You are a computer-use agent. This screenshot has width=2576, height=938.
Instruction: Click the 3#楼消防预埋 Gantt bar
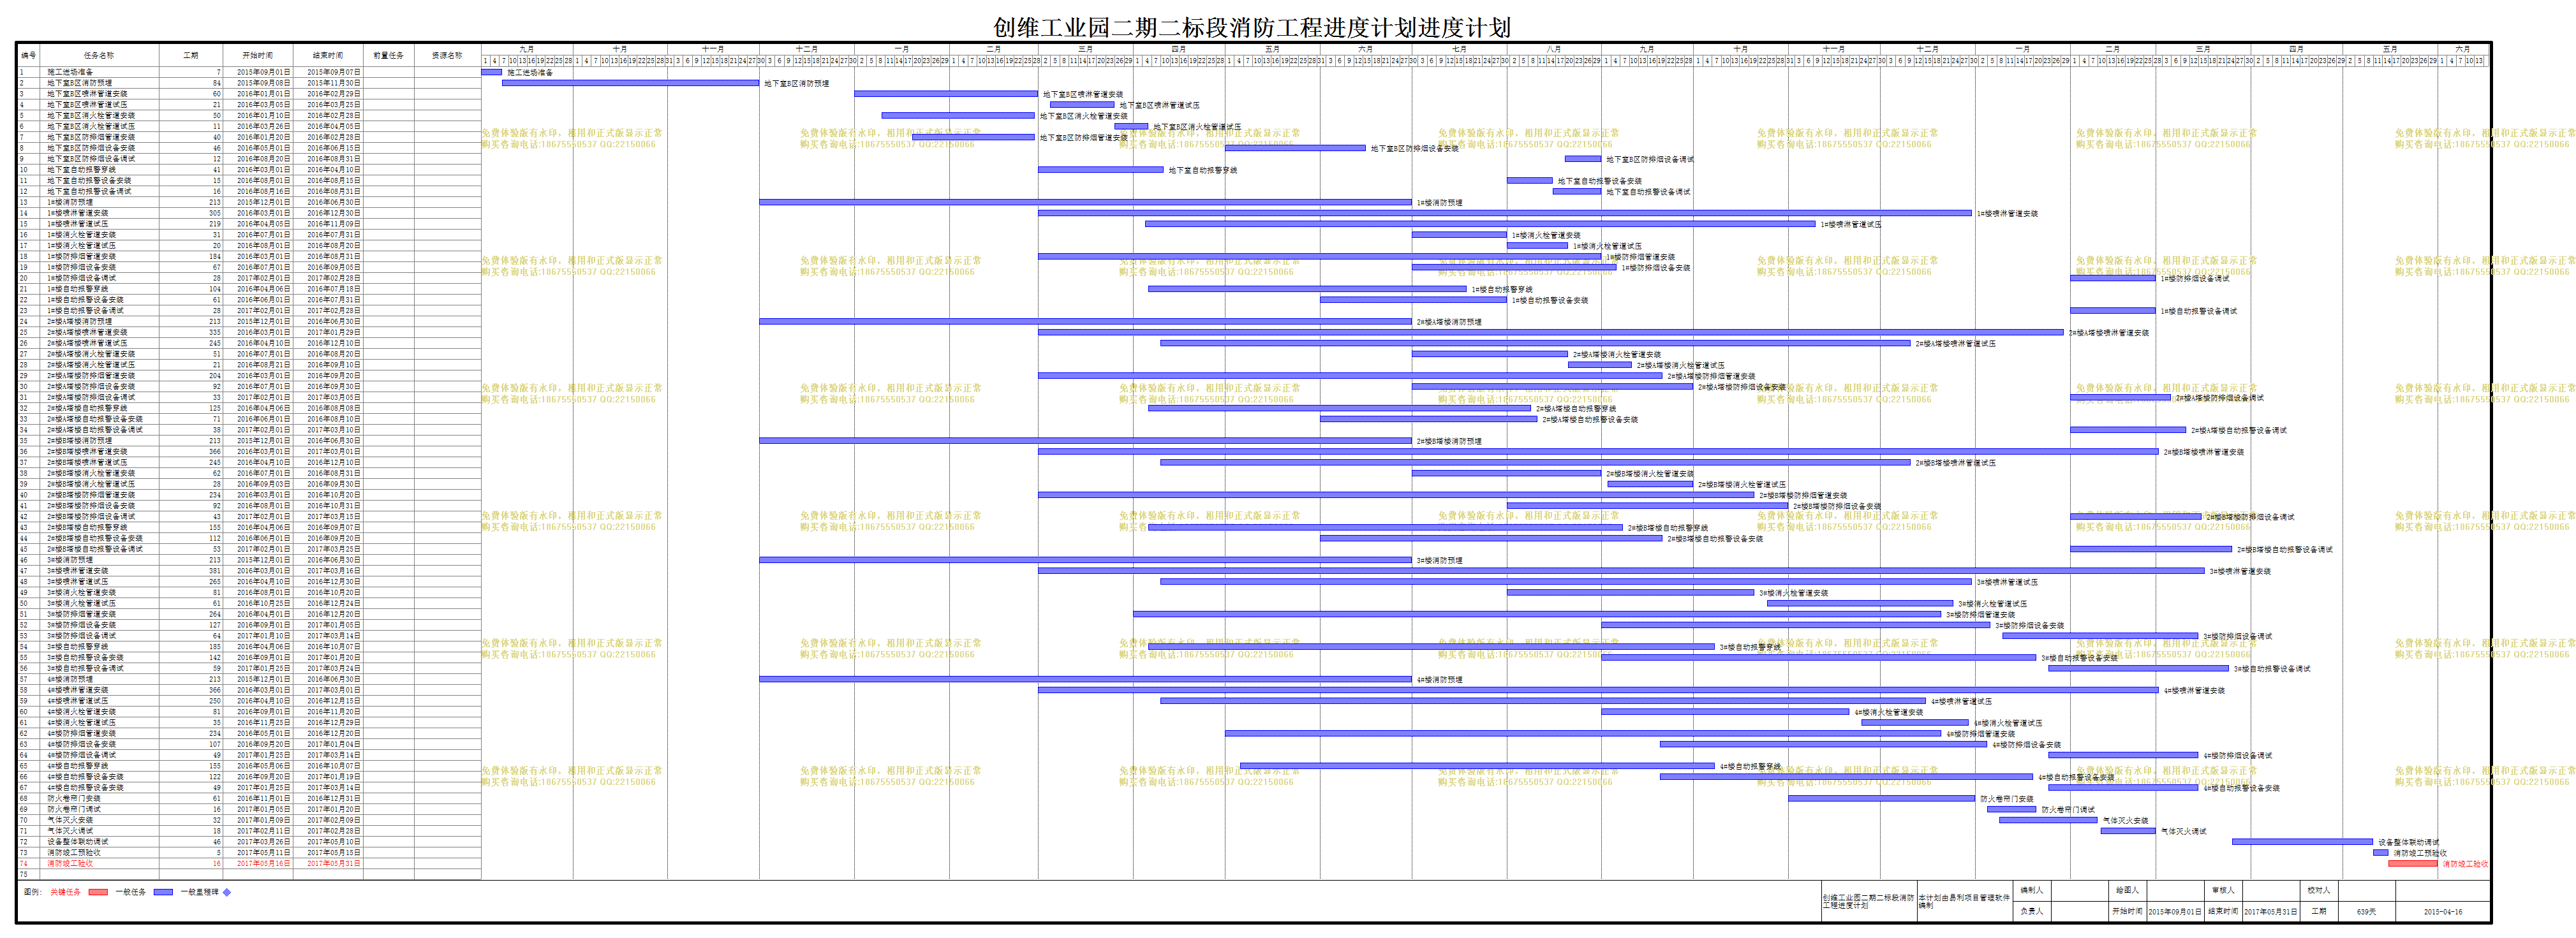click(1085, 560)
